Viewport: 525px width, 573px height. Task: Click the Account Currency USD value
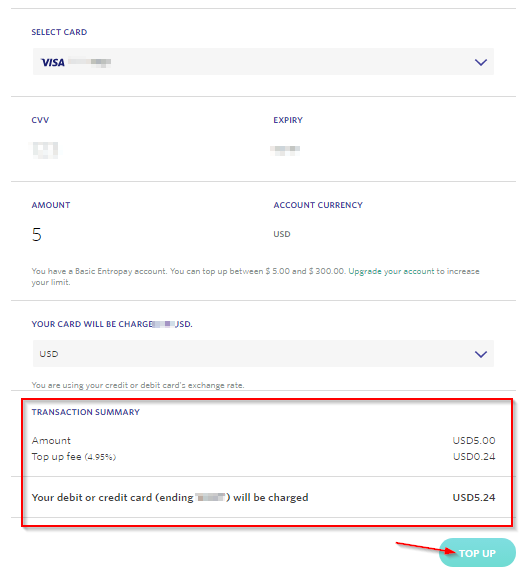click(282, 234)
